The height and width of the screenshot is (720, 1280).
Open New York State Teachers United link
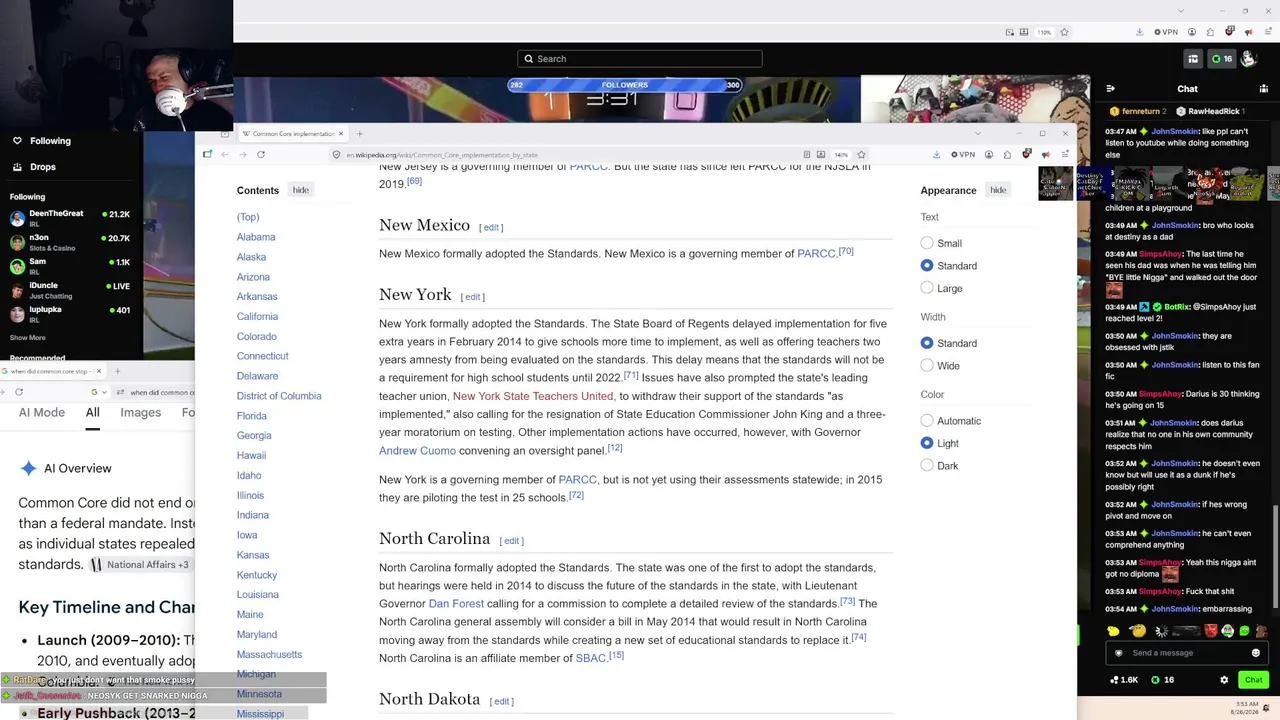[533, 396]
